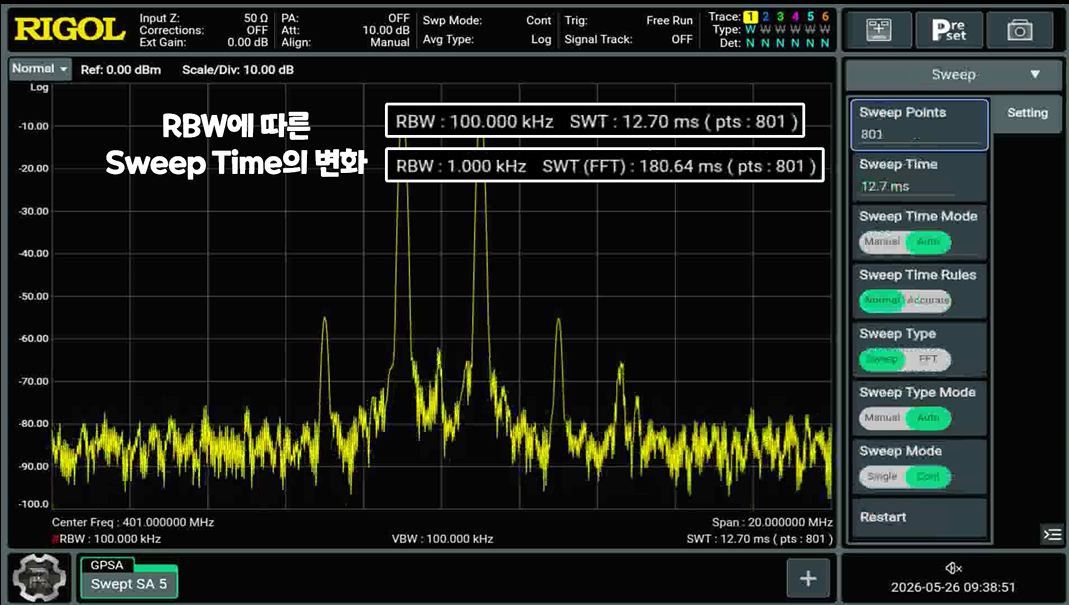Select trace 3 number indicator
Screen dimensions: 1069x605
[781, 16]
